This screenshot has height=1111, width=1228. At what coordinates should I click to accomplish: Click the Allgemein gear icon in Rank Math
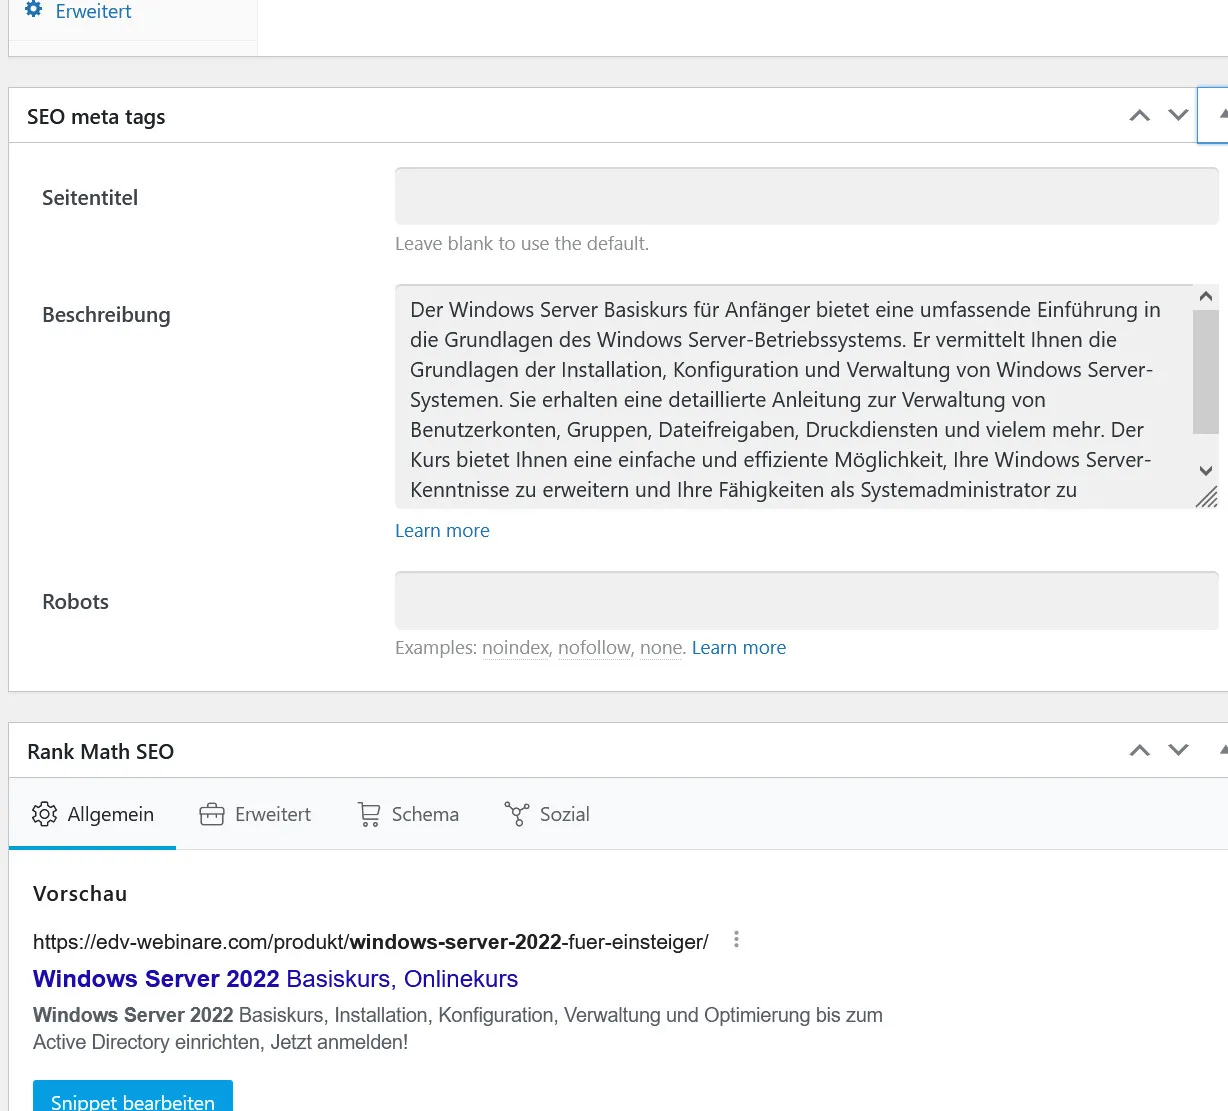[44, 814]
